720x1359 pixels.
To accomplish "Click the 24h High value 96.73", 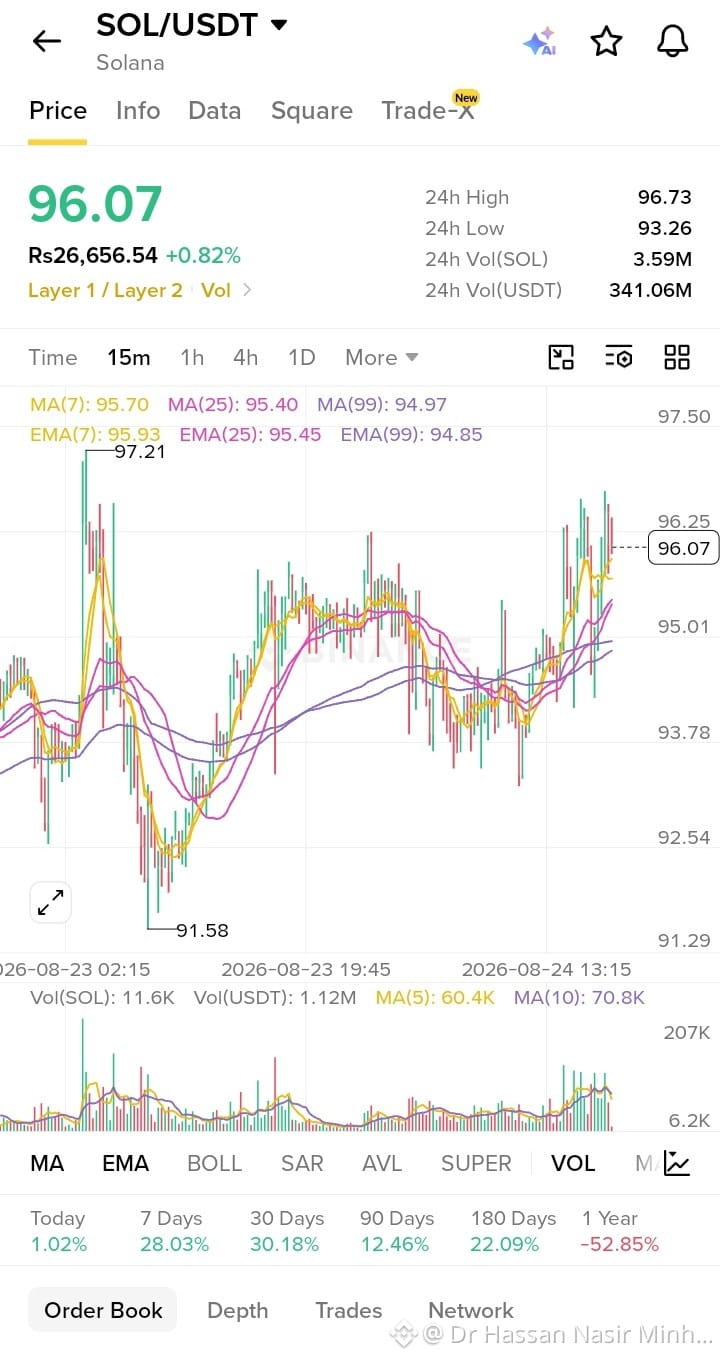I will [x=665, y=198].
